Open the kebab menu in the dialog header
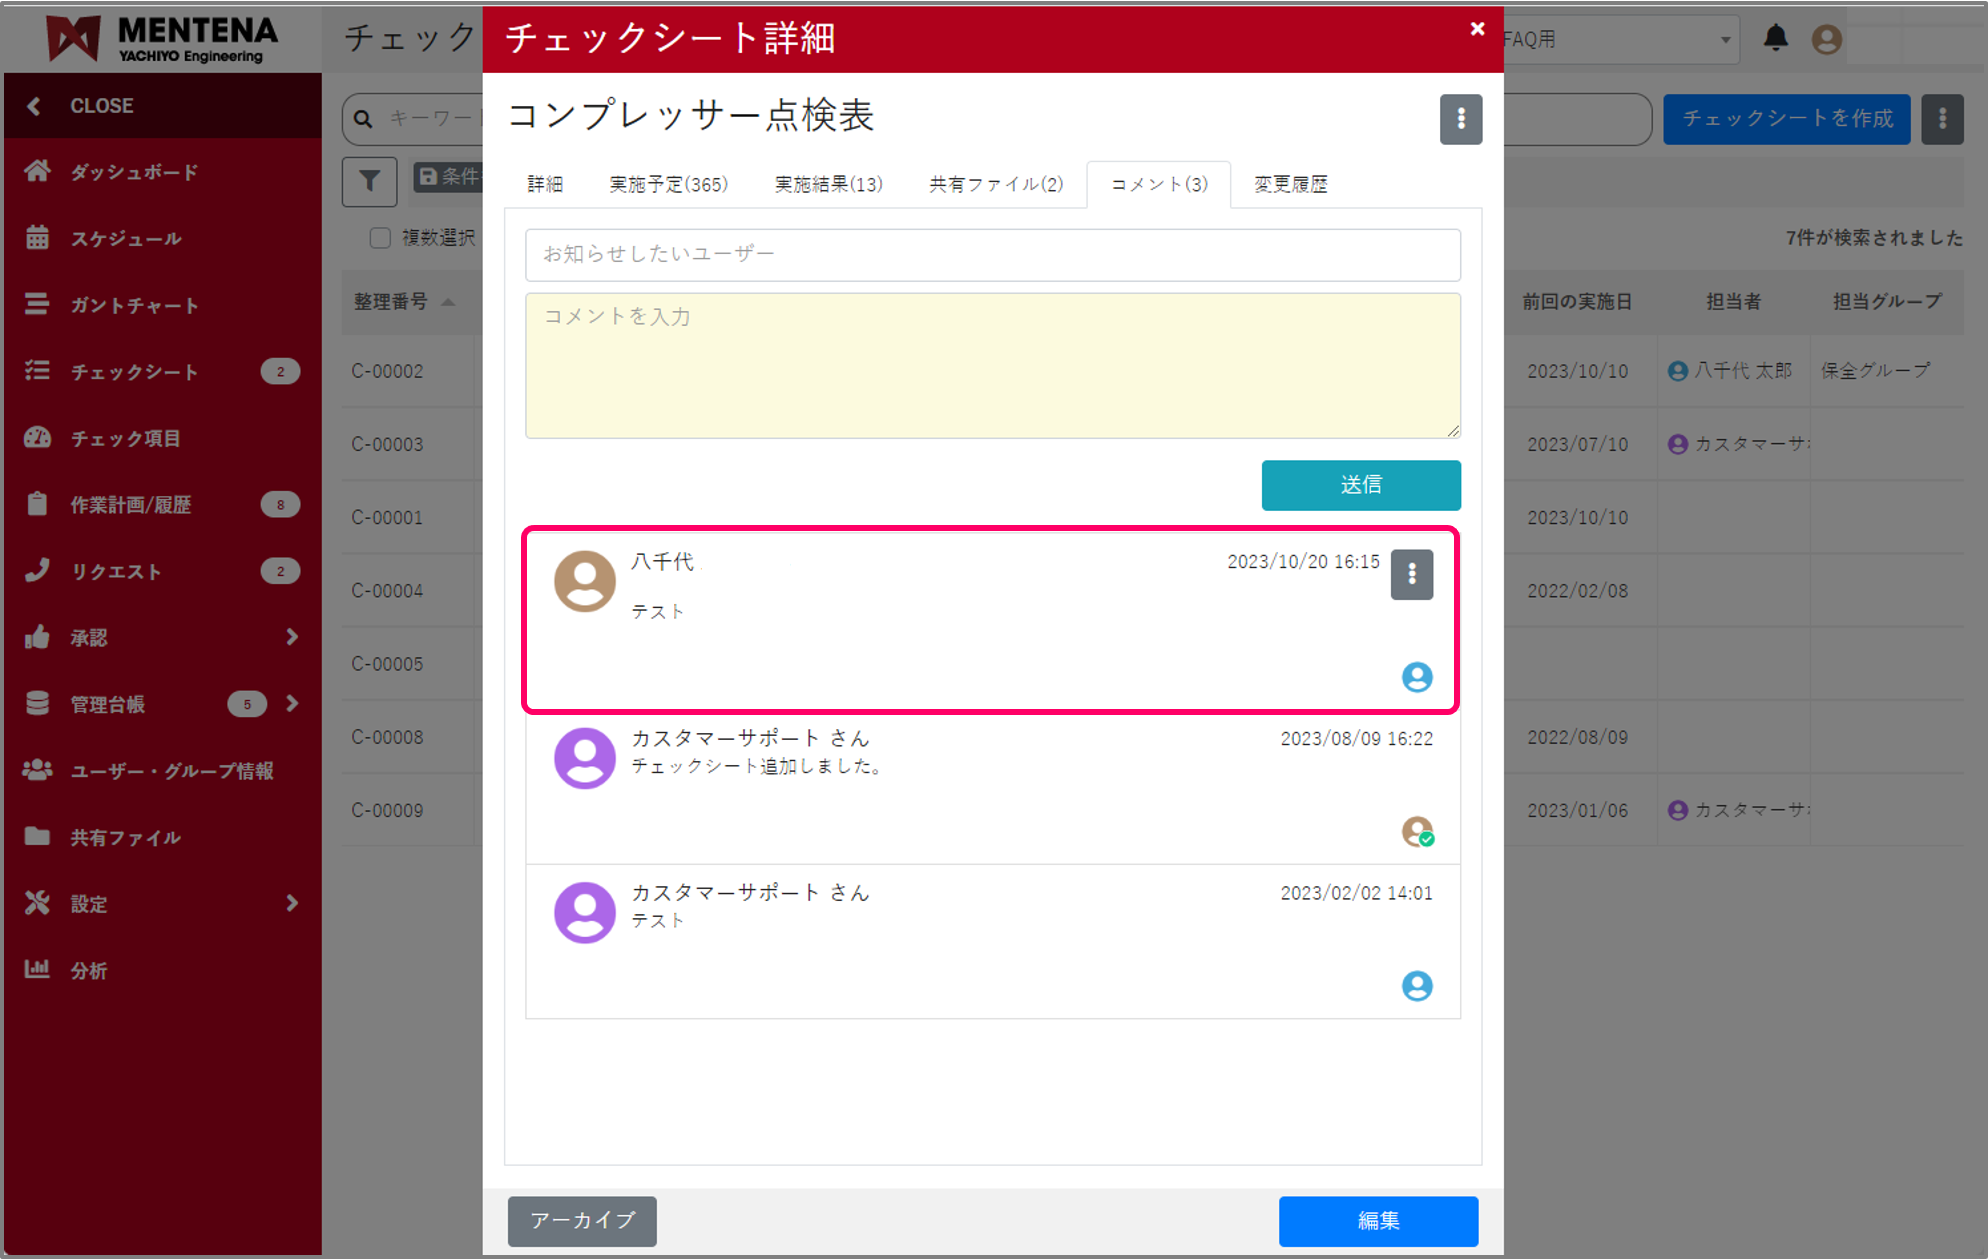 click(1461, 119)
